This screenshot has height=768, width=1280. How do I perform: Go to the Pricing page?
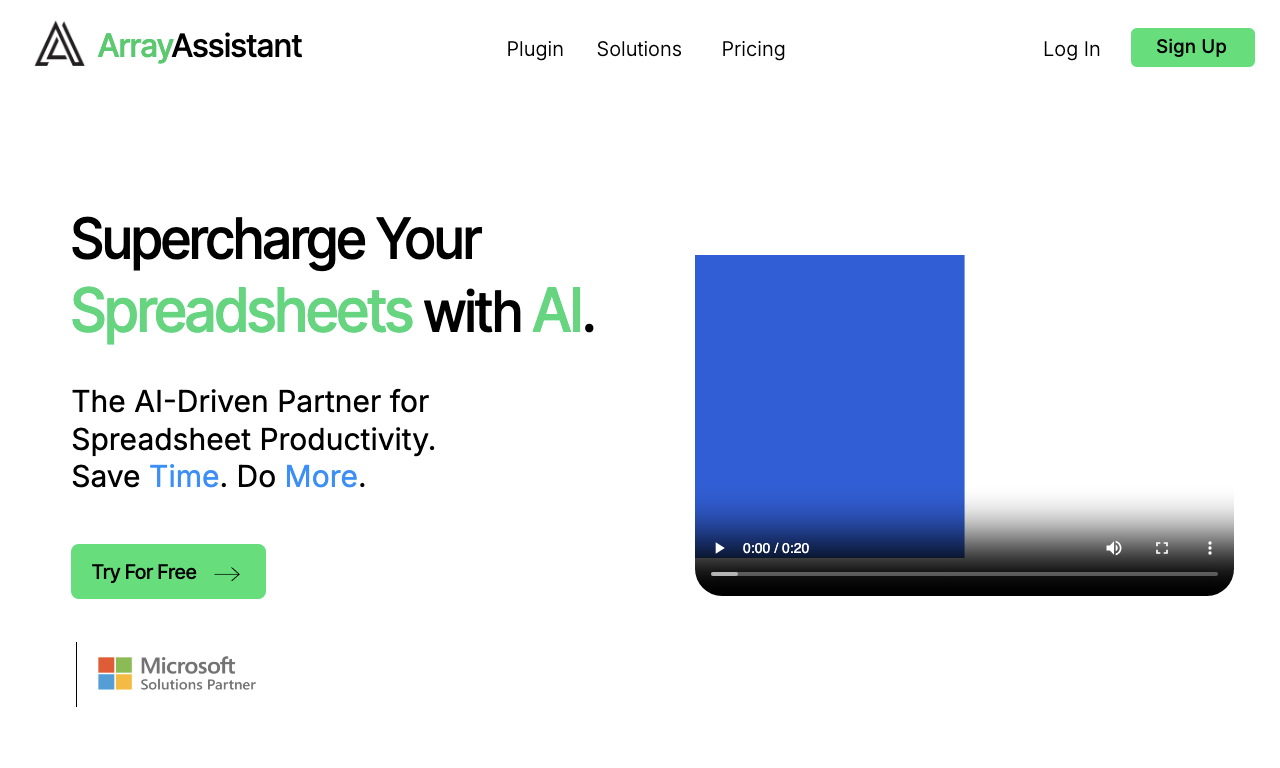[753, 49]
